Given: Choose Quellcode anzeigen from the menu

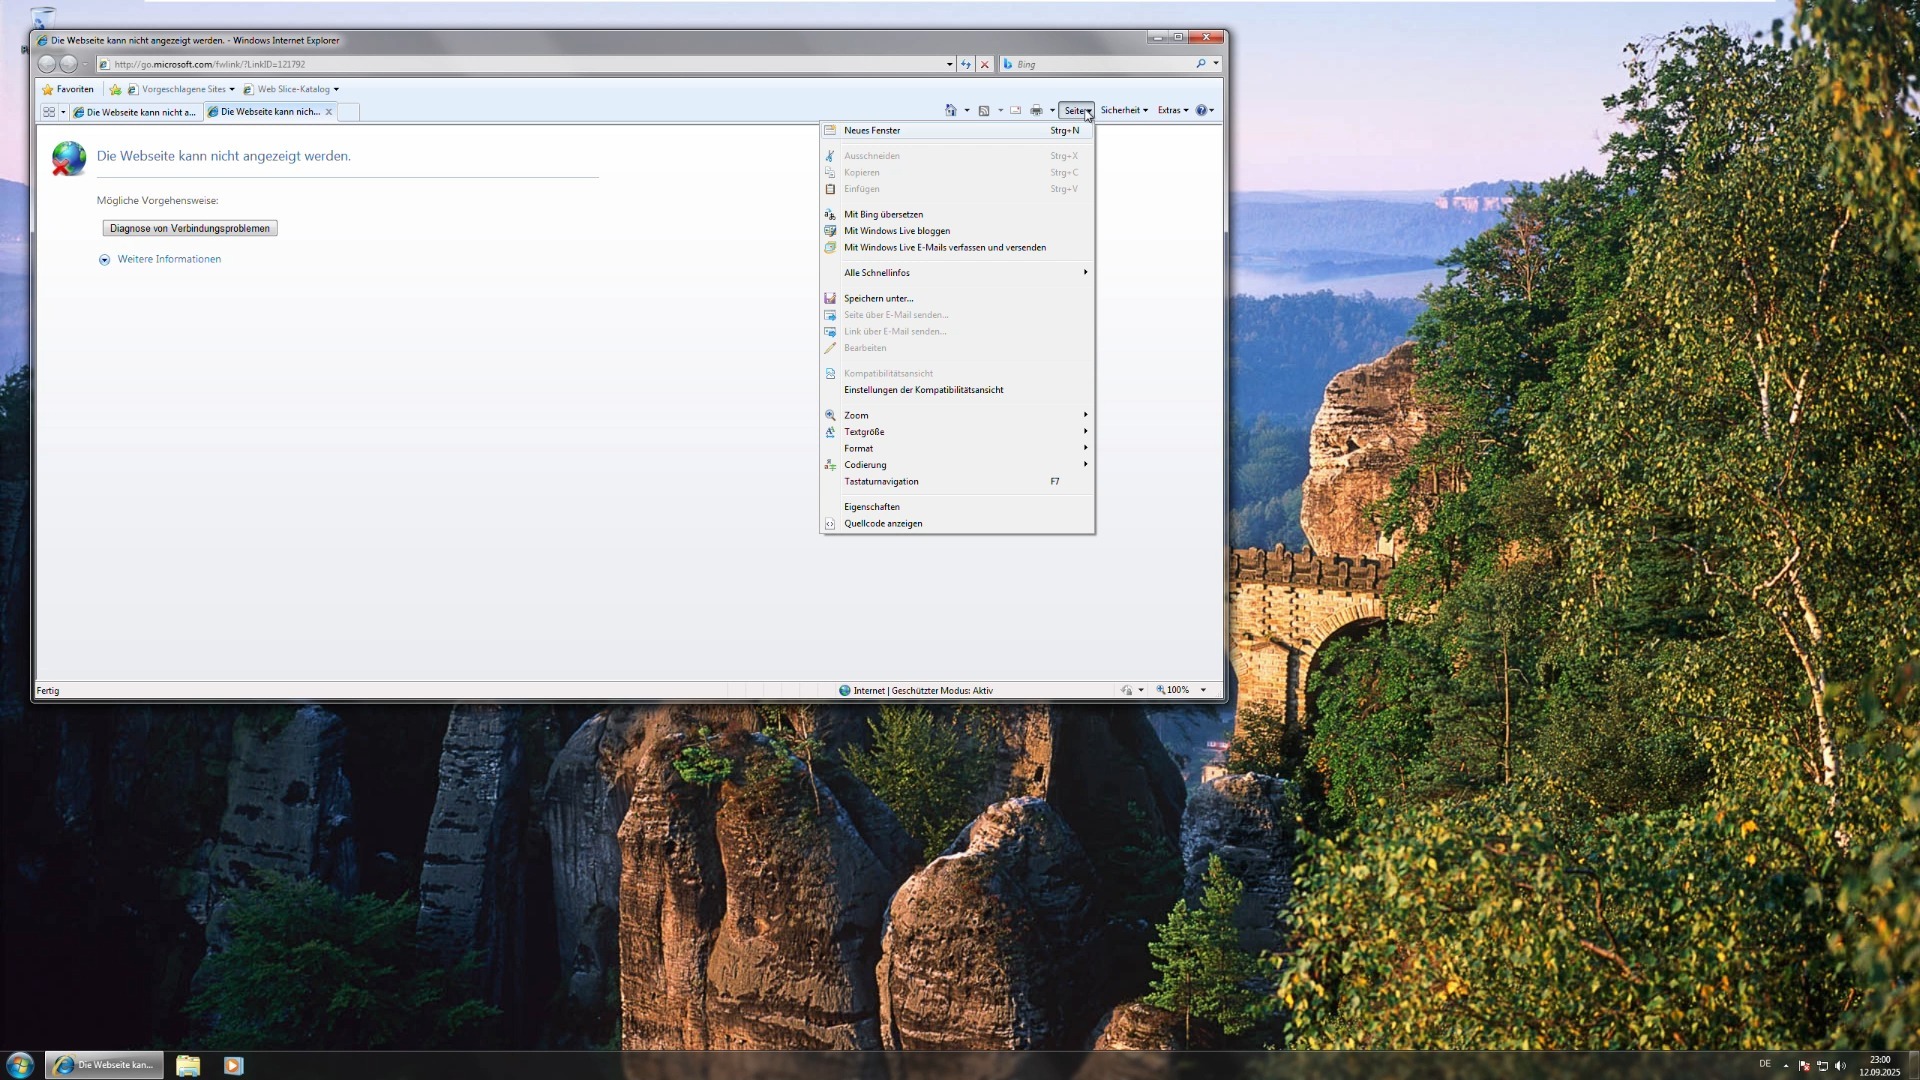Looking at the screenshot, I should (x=883, y=523).
